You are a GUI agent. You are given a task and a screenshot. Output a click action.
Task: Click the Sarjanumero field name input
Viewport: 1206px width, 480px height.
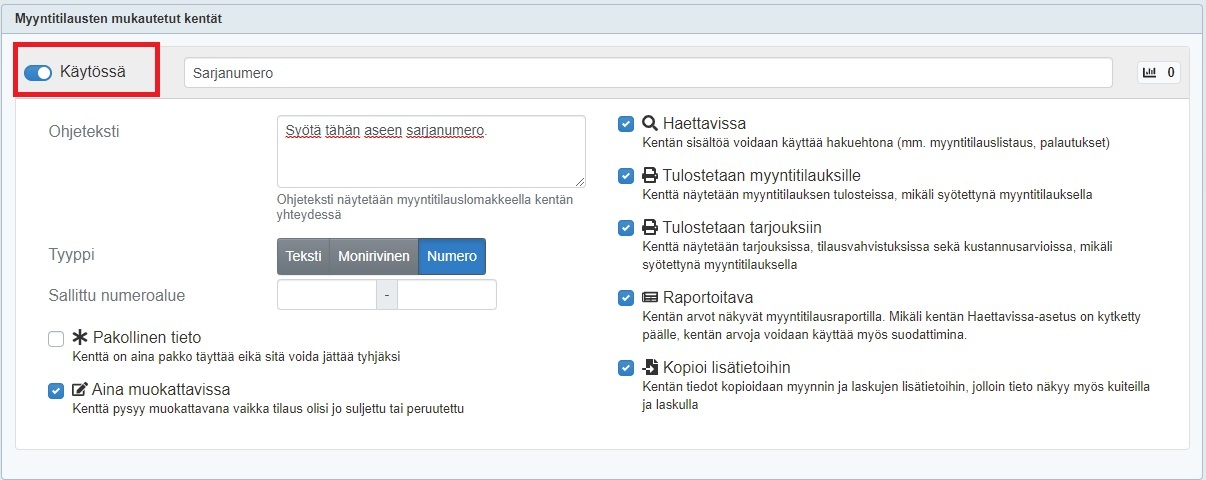coord(647,73)
